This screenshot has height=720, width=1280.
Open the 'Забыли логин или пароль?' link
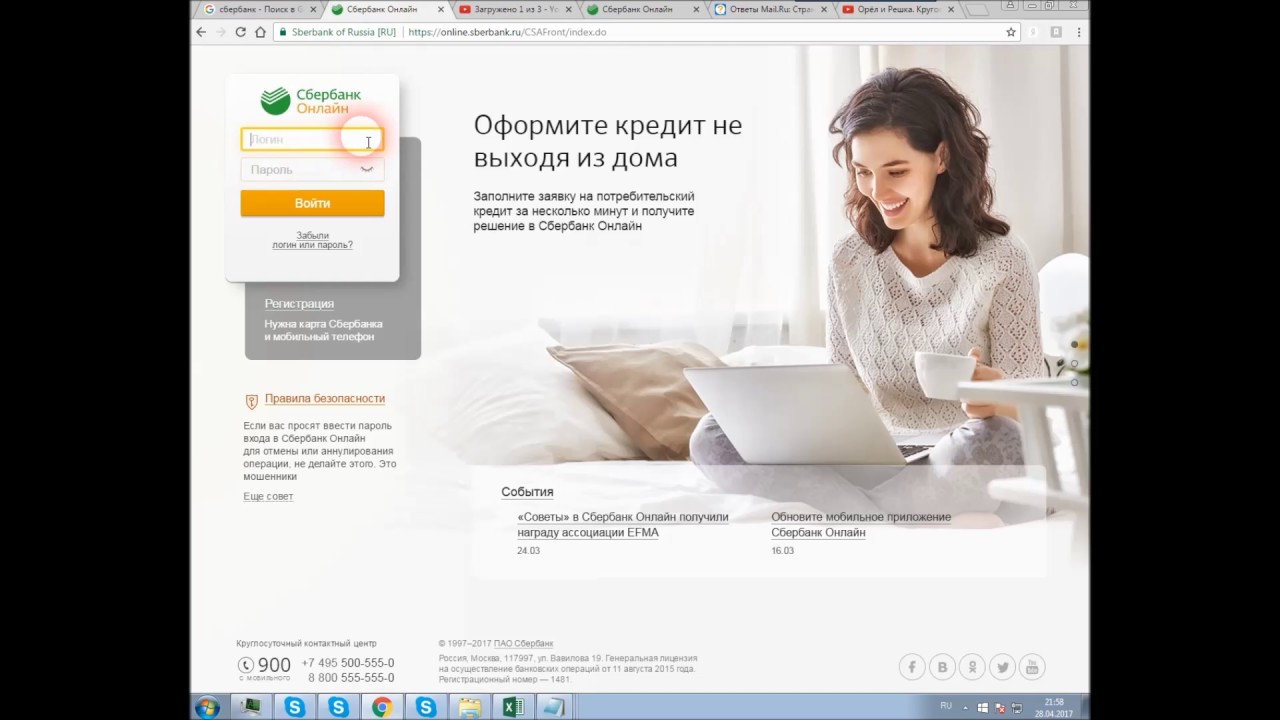pyautogui.click(x=312, y=240)
